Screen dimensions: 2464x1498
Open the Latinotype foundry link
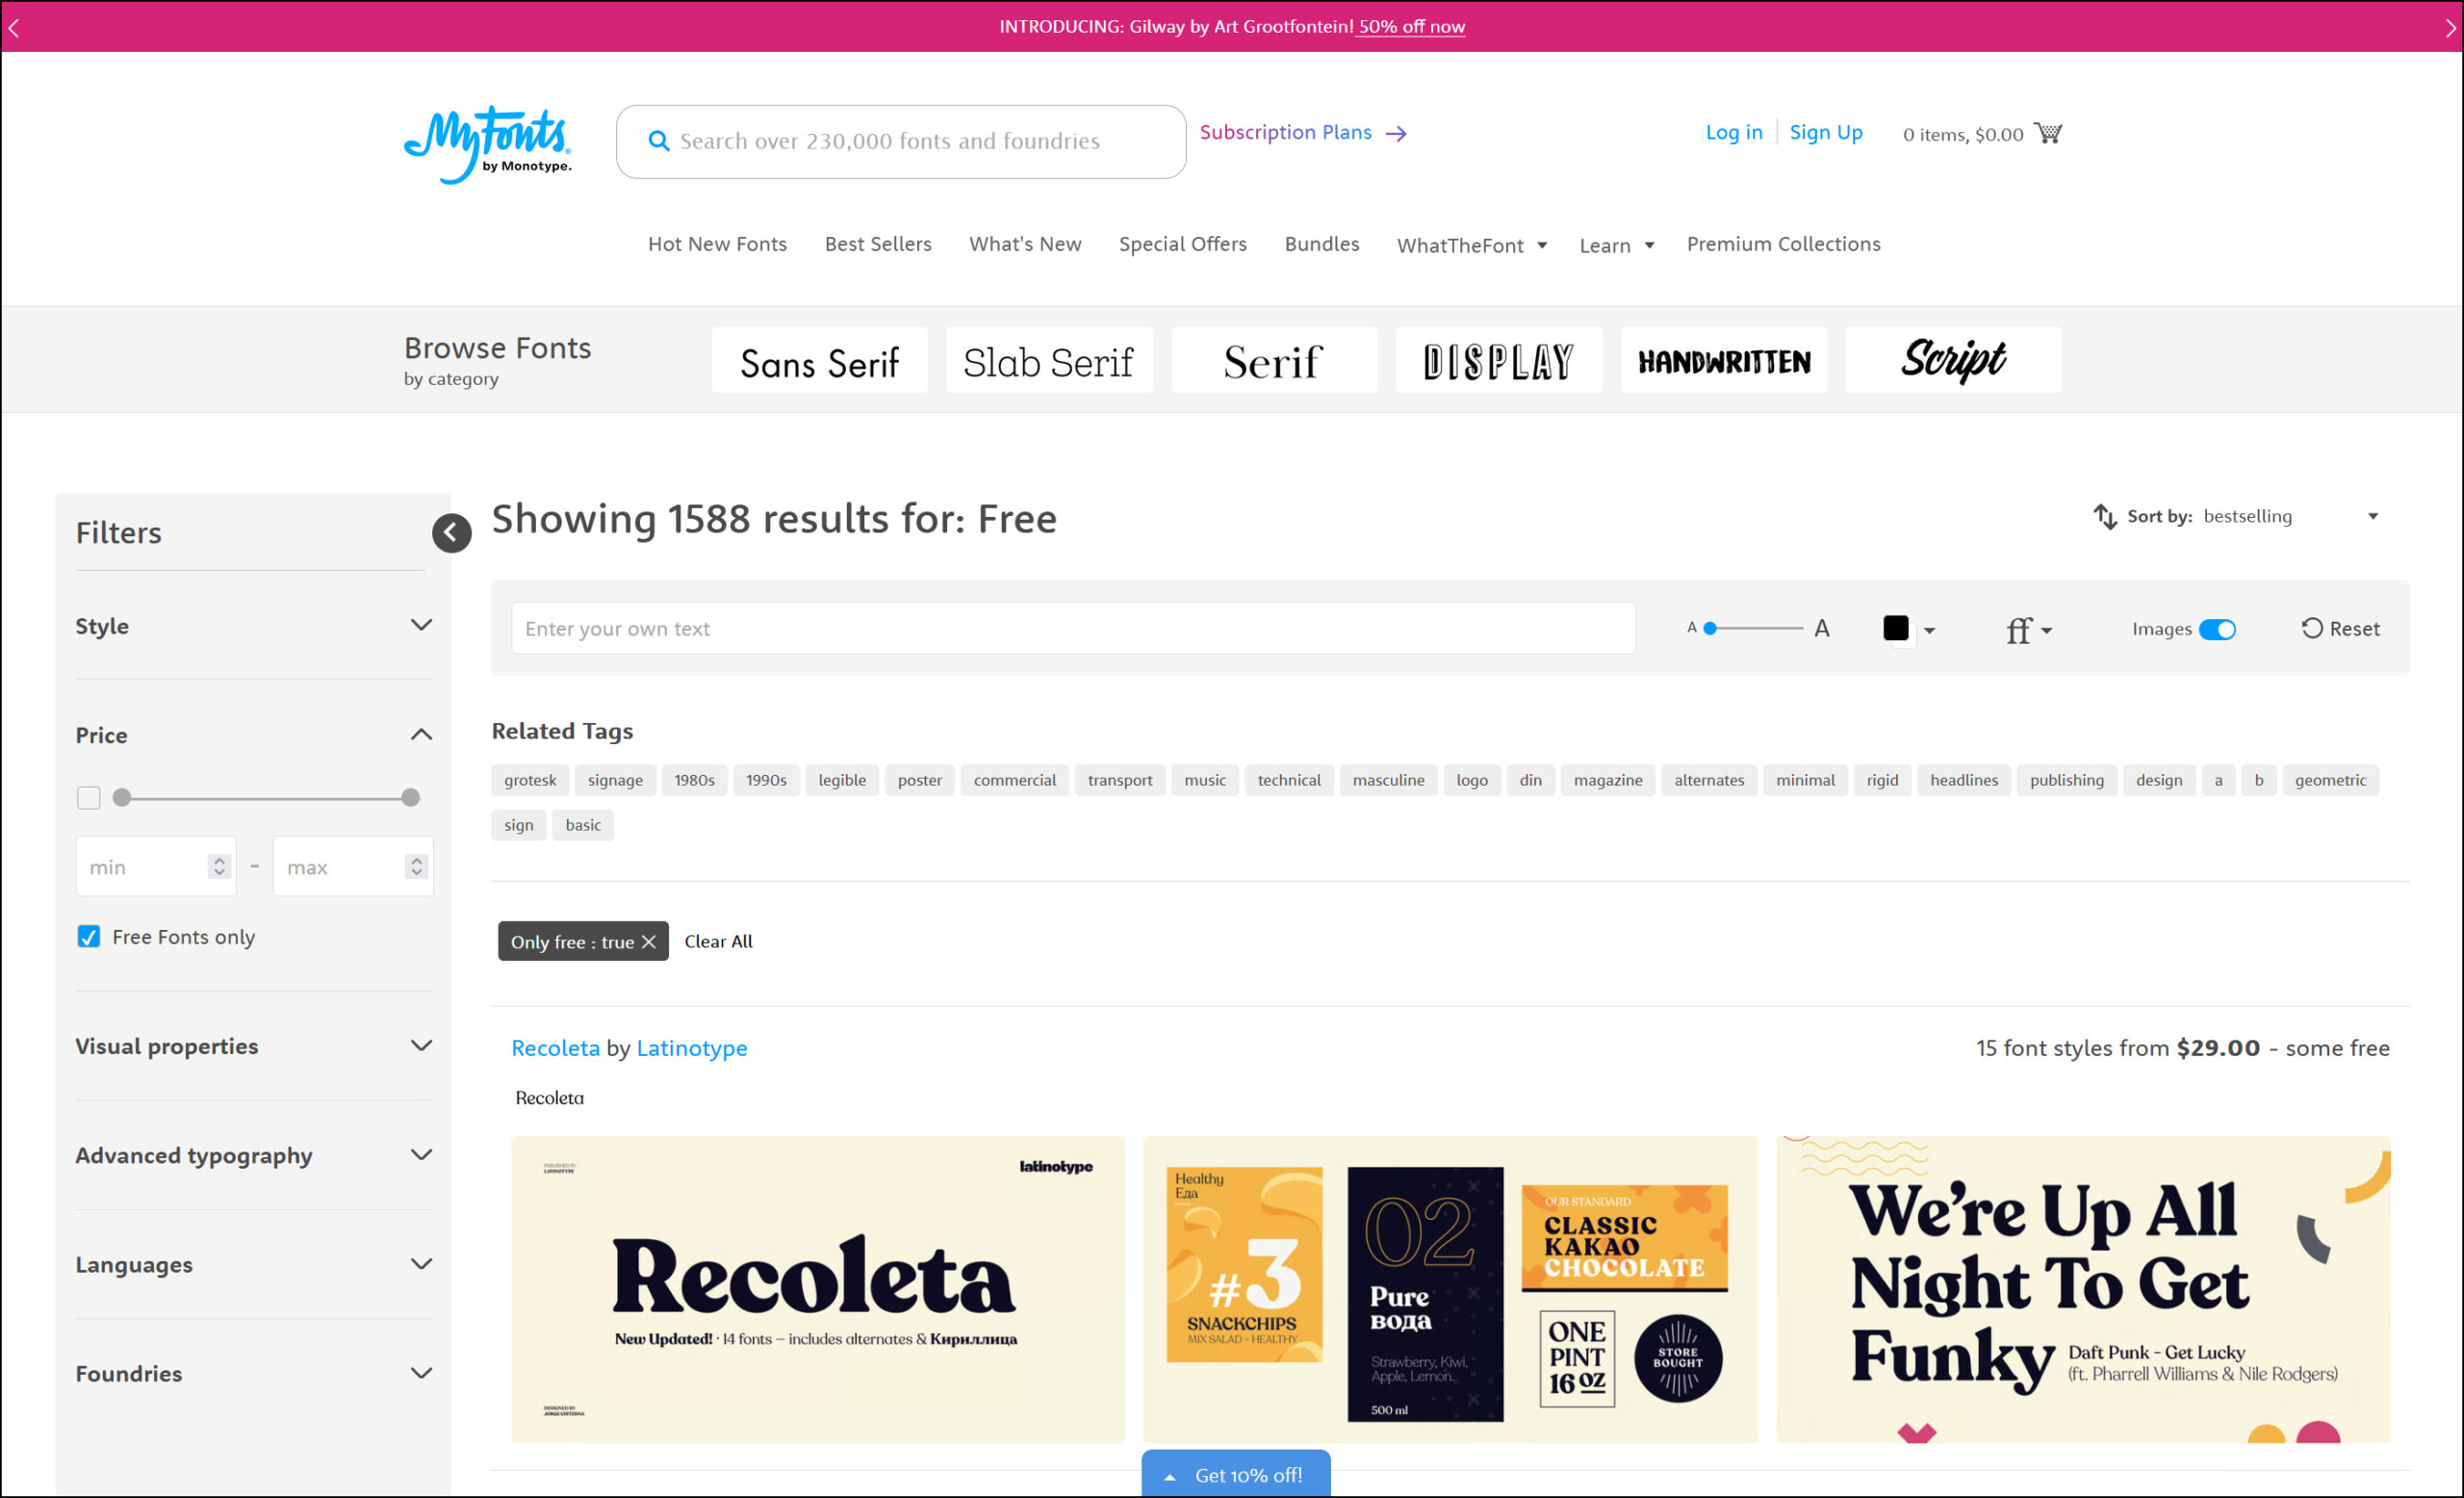(x=691, y=1048)
